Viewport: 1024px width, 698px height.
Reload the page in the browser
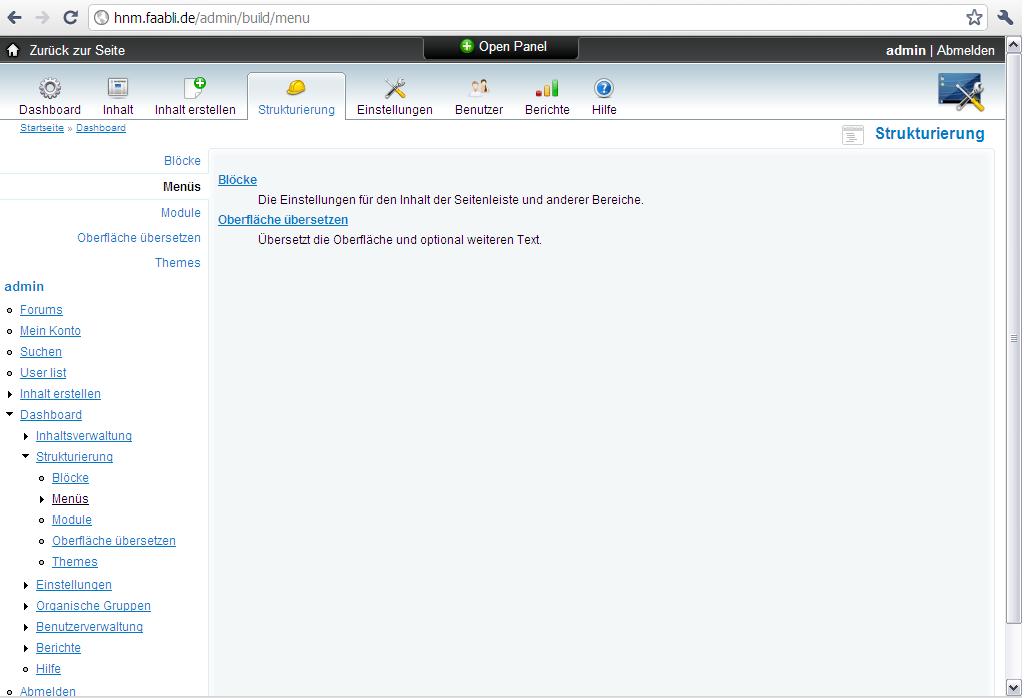[x=70, y=17]
